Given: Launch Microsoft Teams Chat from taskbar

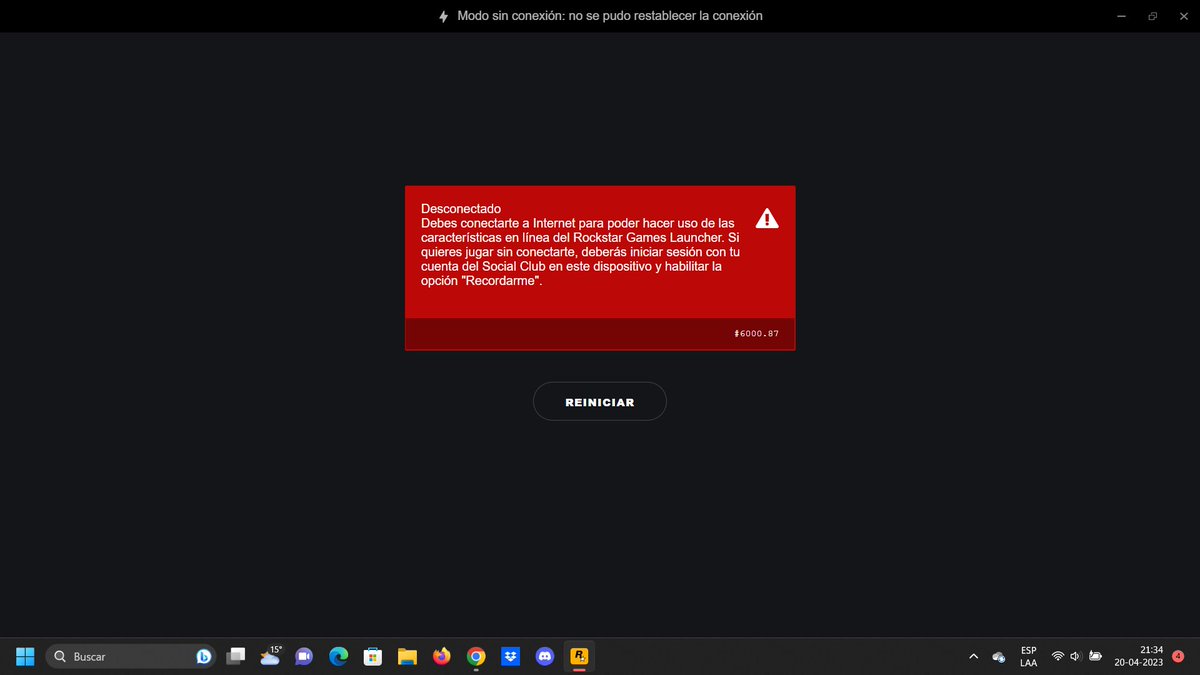Looking at the screenshot, I should click(x=304, y=656).
